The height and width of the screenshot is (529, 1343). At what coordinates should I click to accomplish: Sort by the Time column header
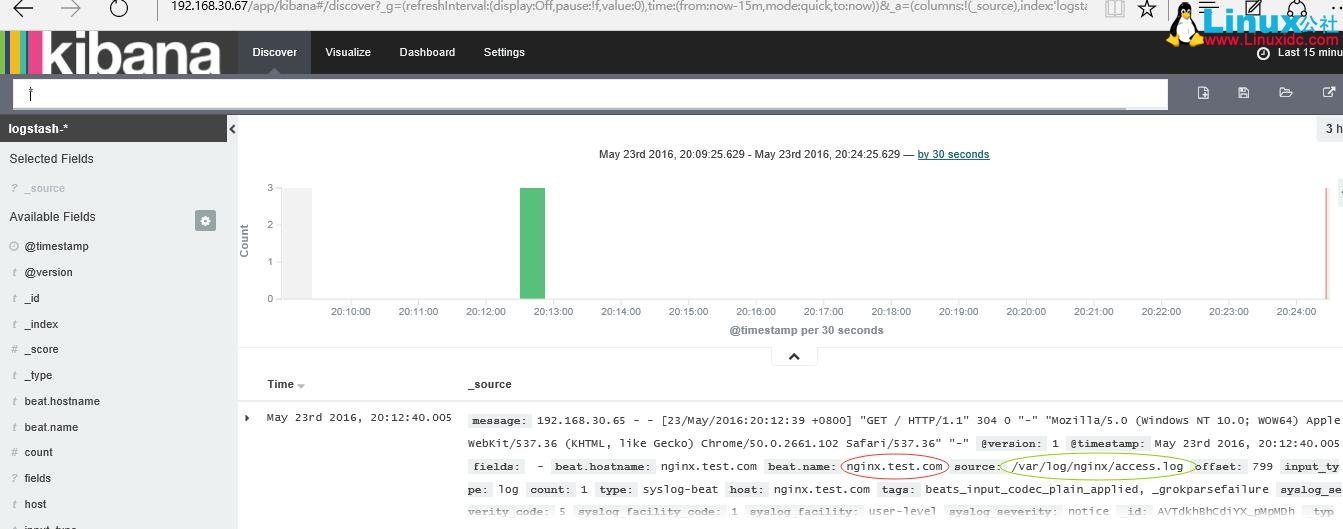(x=280, y=384)
